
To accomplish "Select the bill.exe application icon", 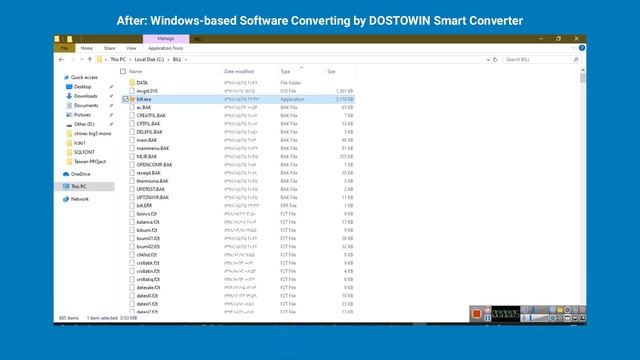I will coord(132,99).
